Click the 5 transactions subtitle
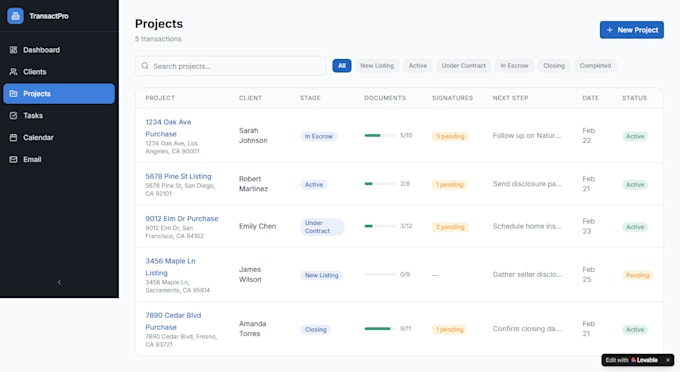Image resolution: width=680 pixels, height=372 pixels. (158, 39)
